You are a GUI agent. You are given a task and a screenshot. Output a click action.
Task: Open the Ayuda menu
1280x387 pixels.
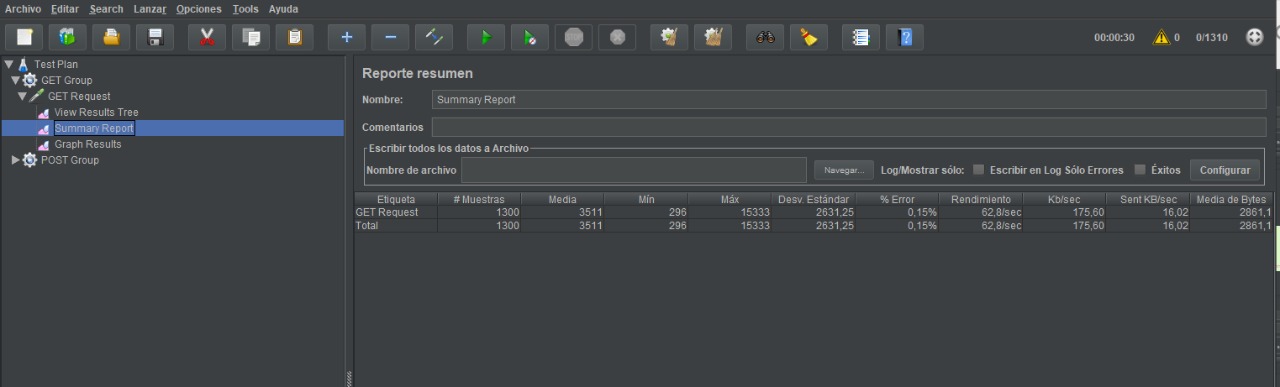click(x=283, y=9)
